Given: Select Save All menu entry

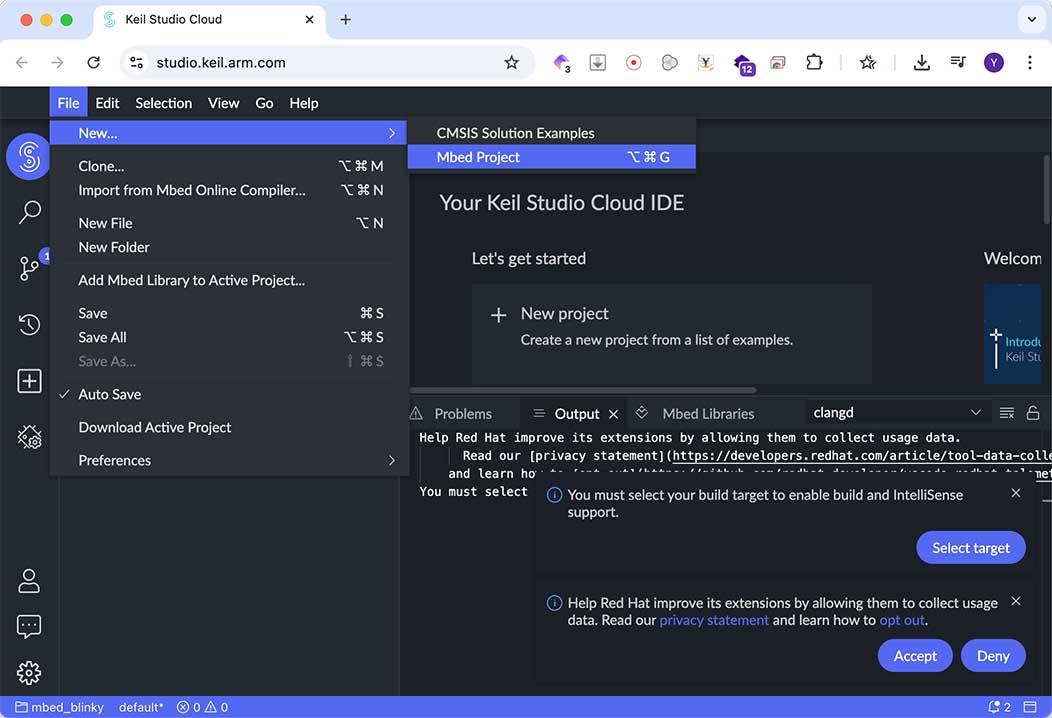Looking at the screenshot, I should coord(229,337).
